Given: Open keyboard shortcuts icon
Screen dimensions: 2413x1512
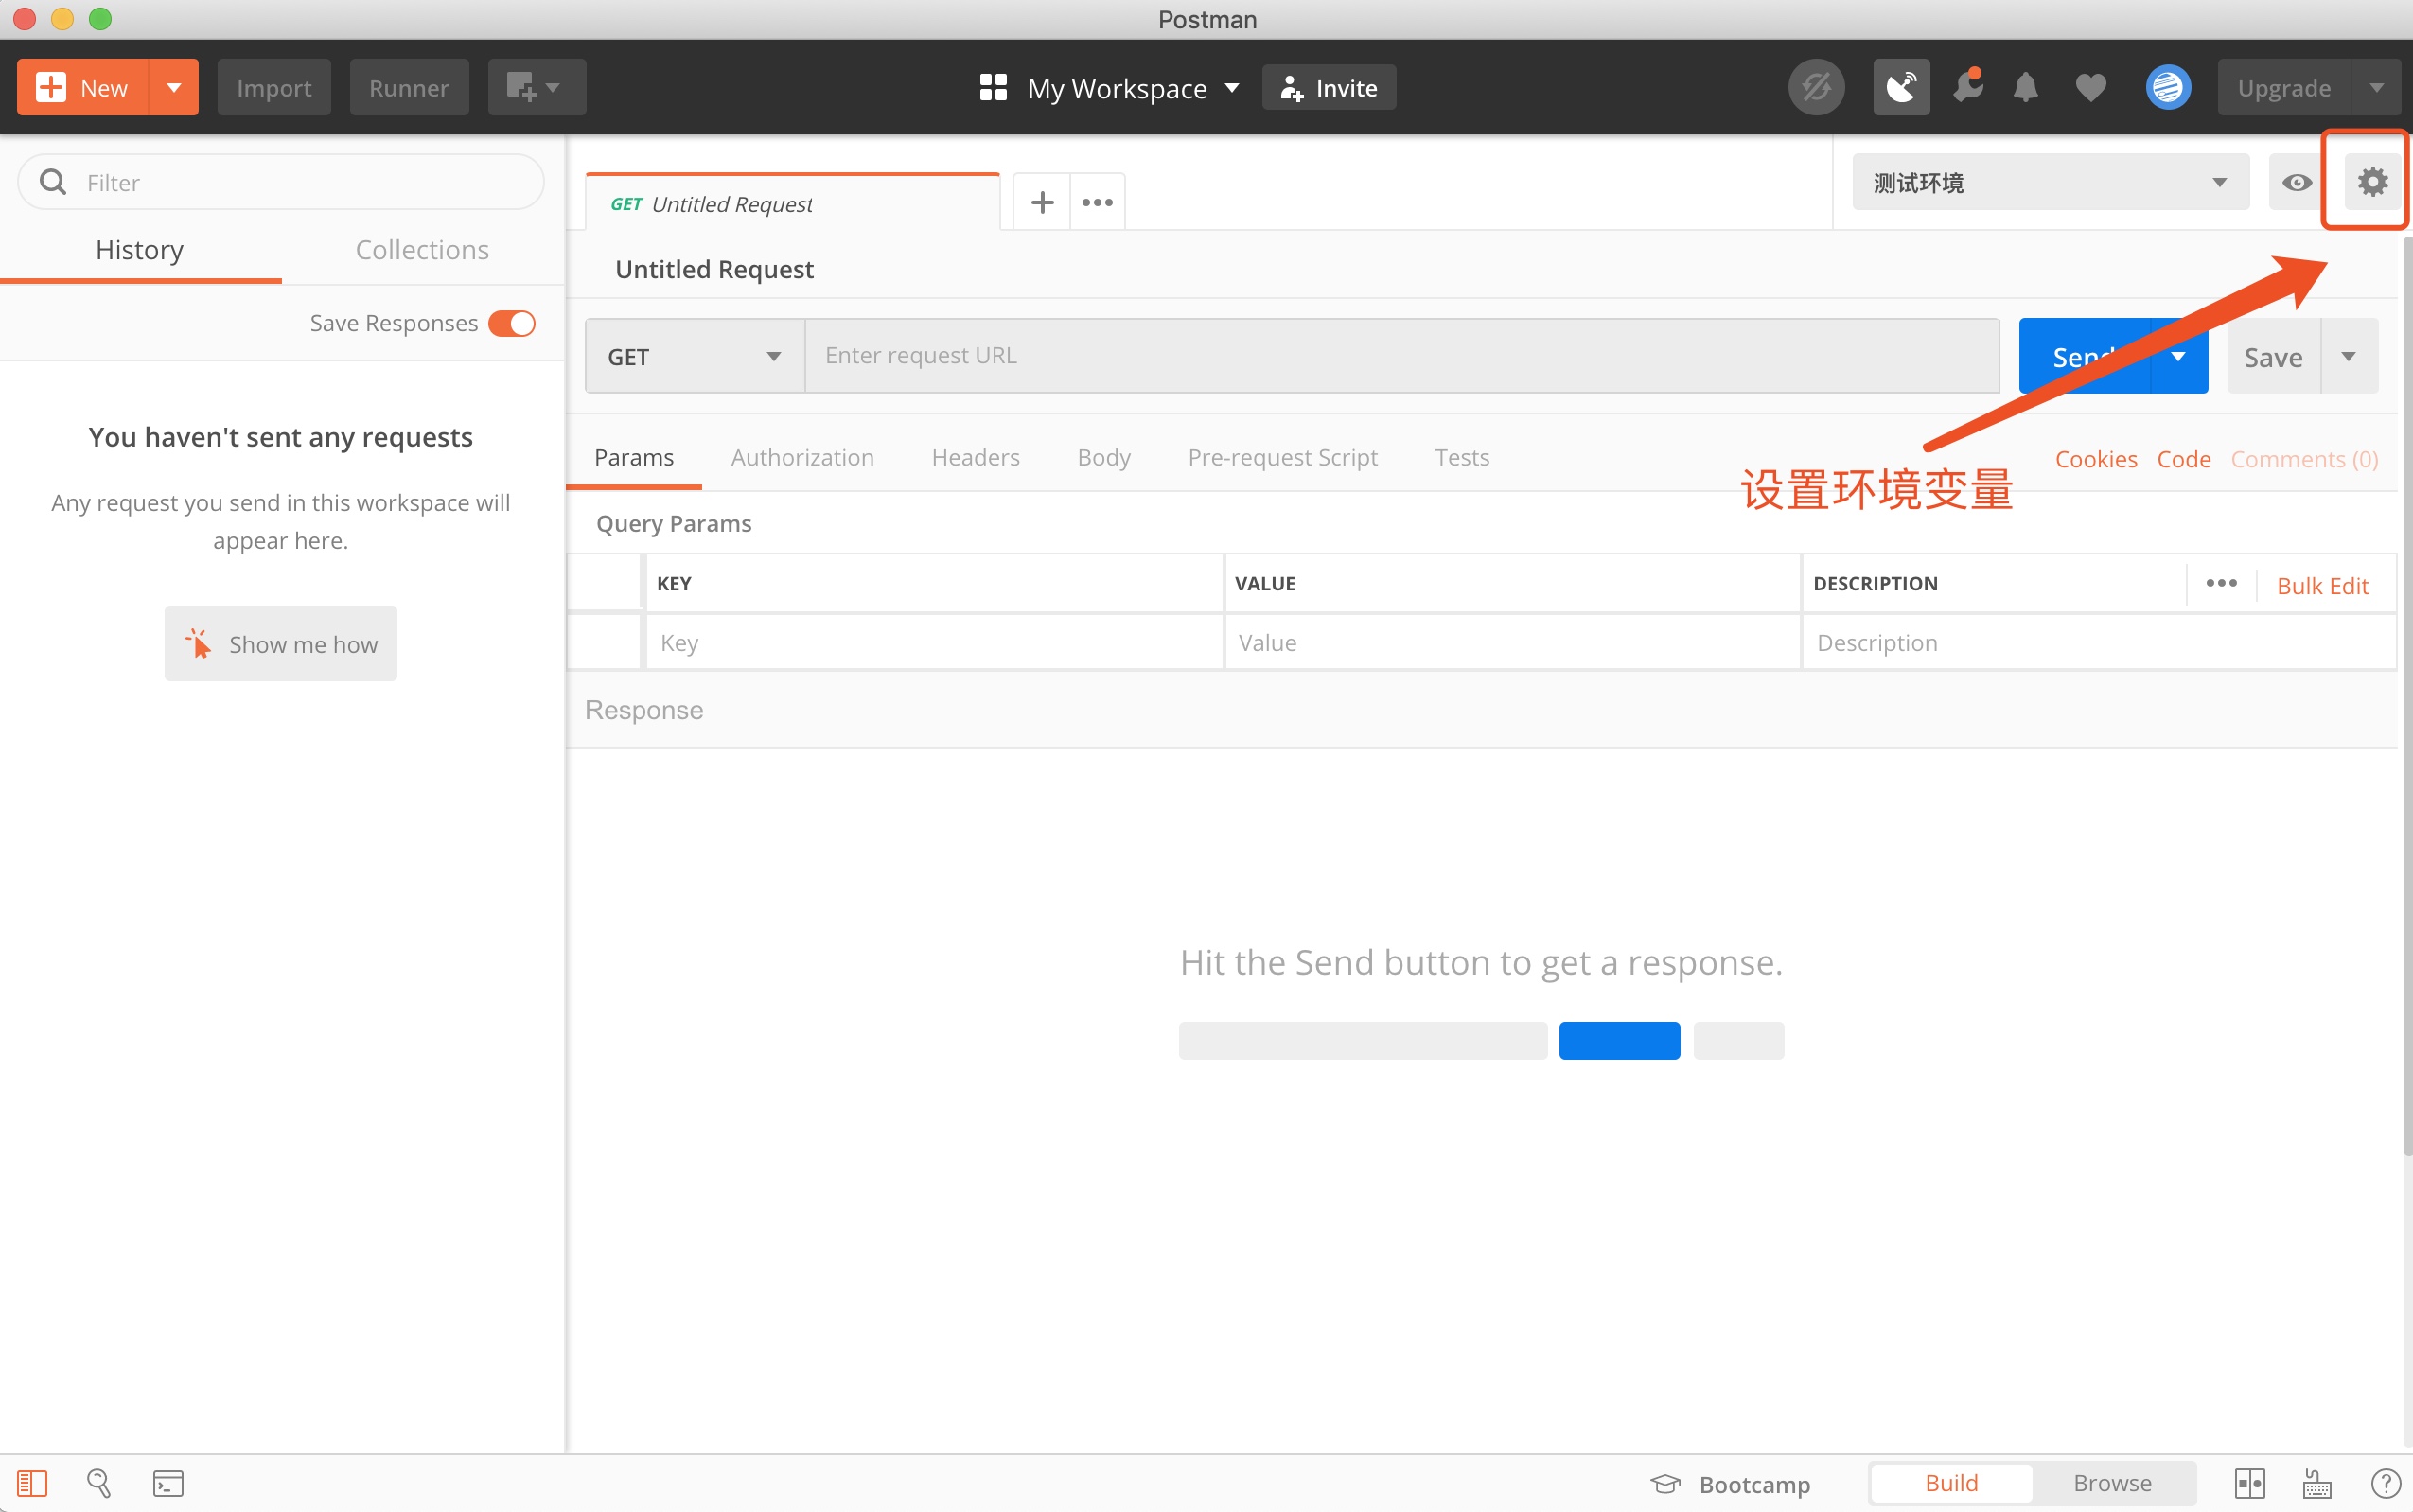Looking at the screenshot, I should point(2317,1483).
